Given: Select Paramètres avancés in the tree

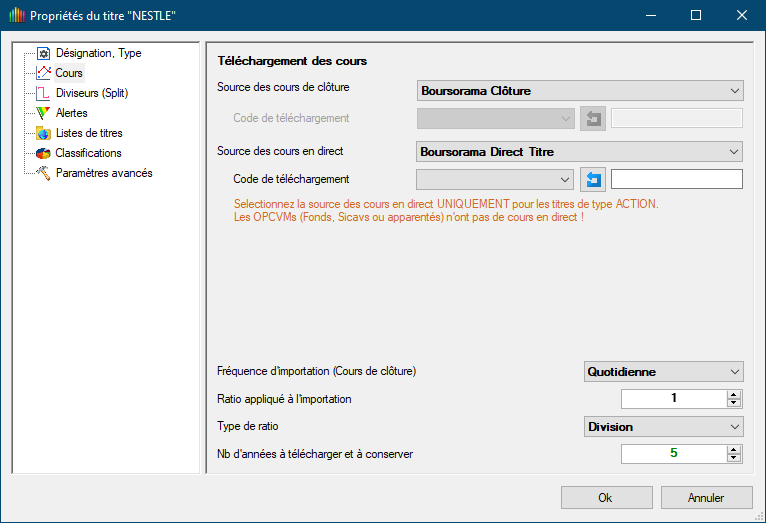Looking at the screenshot, I should point(104,173).
